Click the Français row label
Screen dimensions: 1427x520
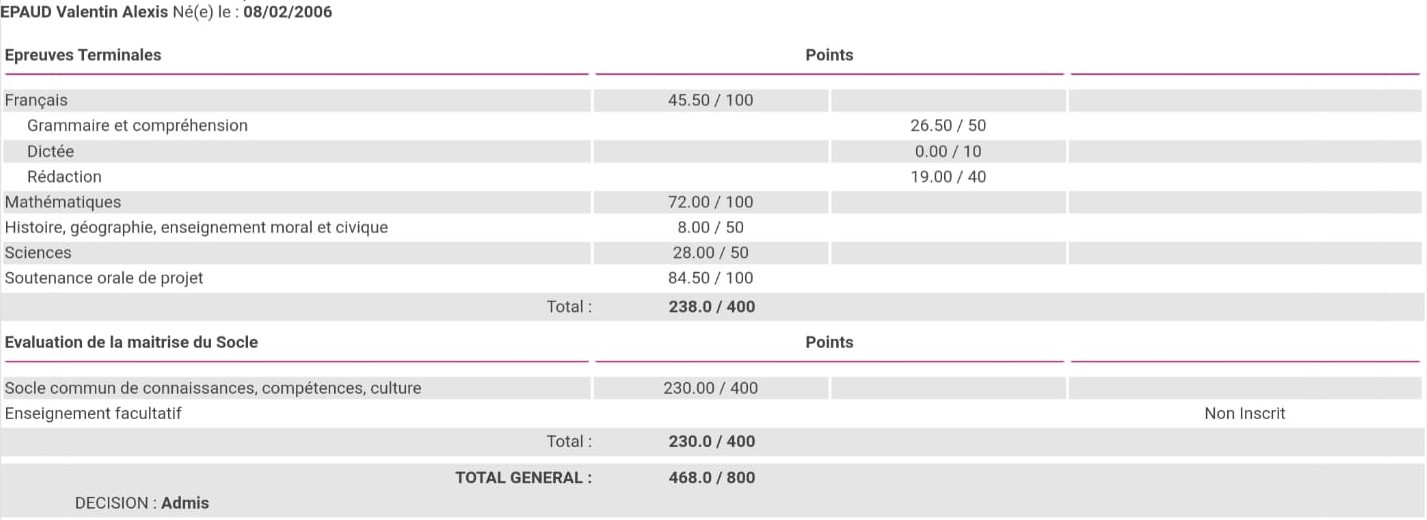[x=36, y=100]
